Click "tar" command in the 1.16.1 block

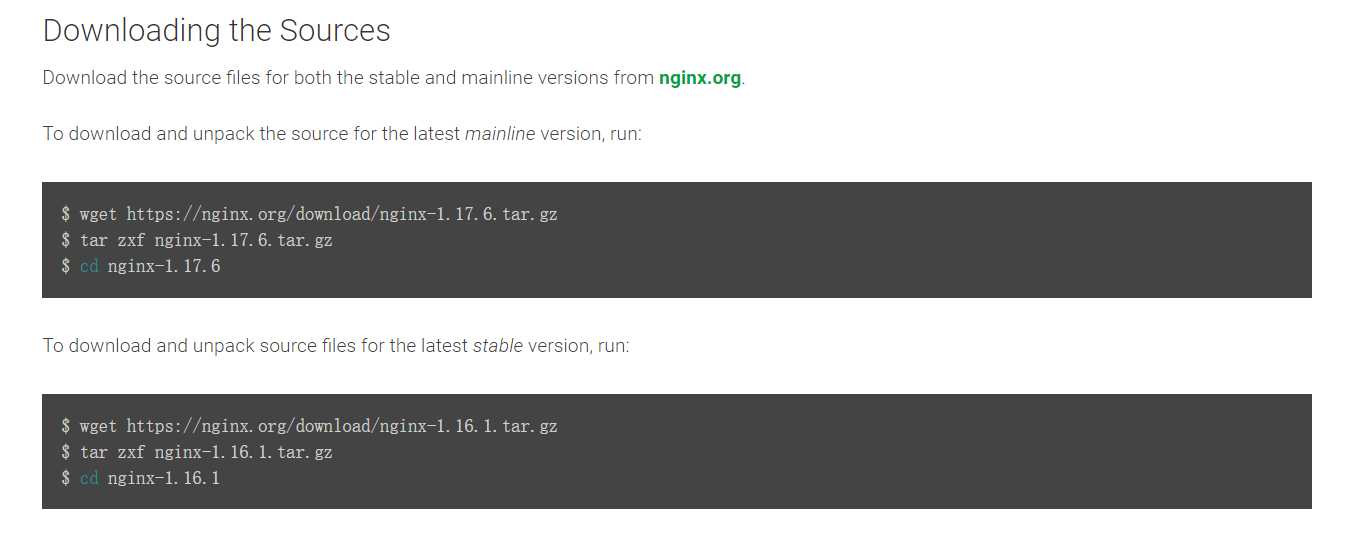coord(93,452)
